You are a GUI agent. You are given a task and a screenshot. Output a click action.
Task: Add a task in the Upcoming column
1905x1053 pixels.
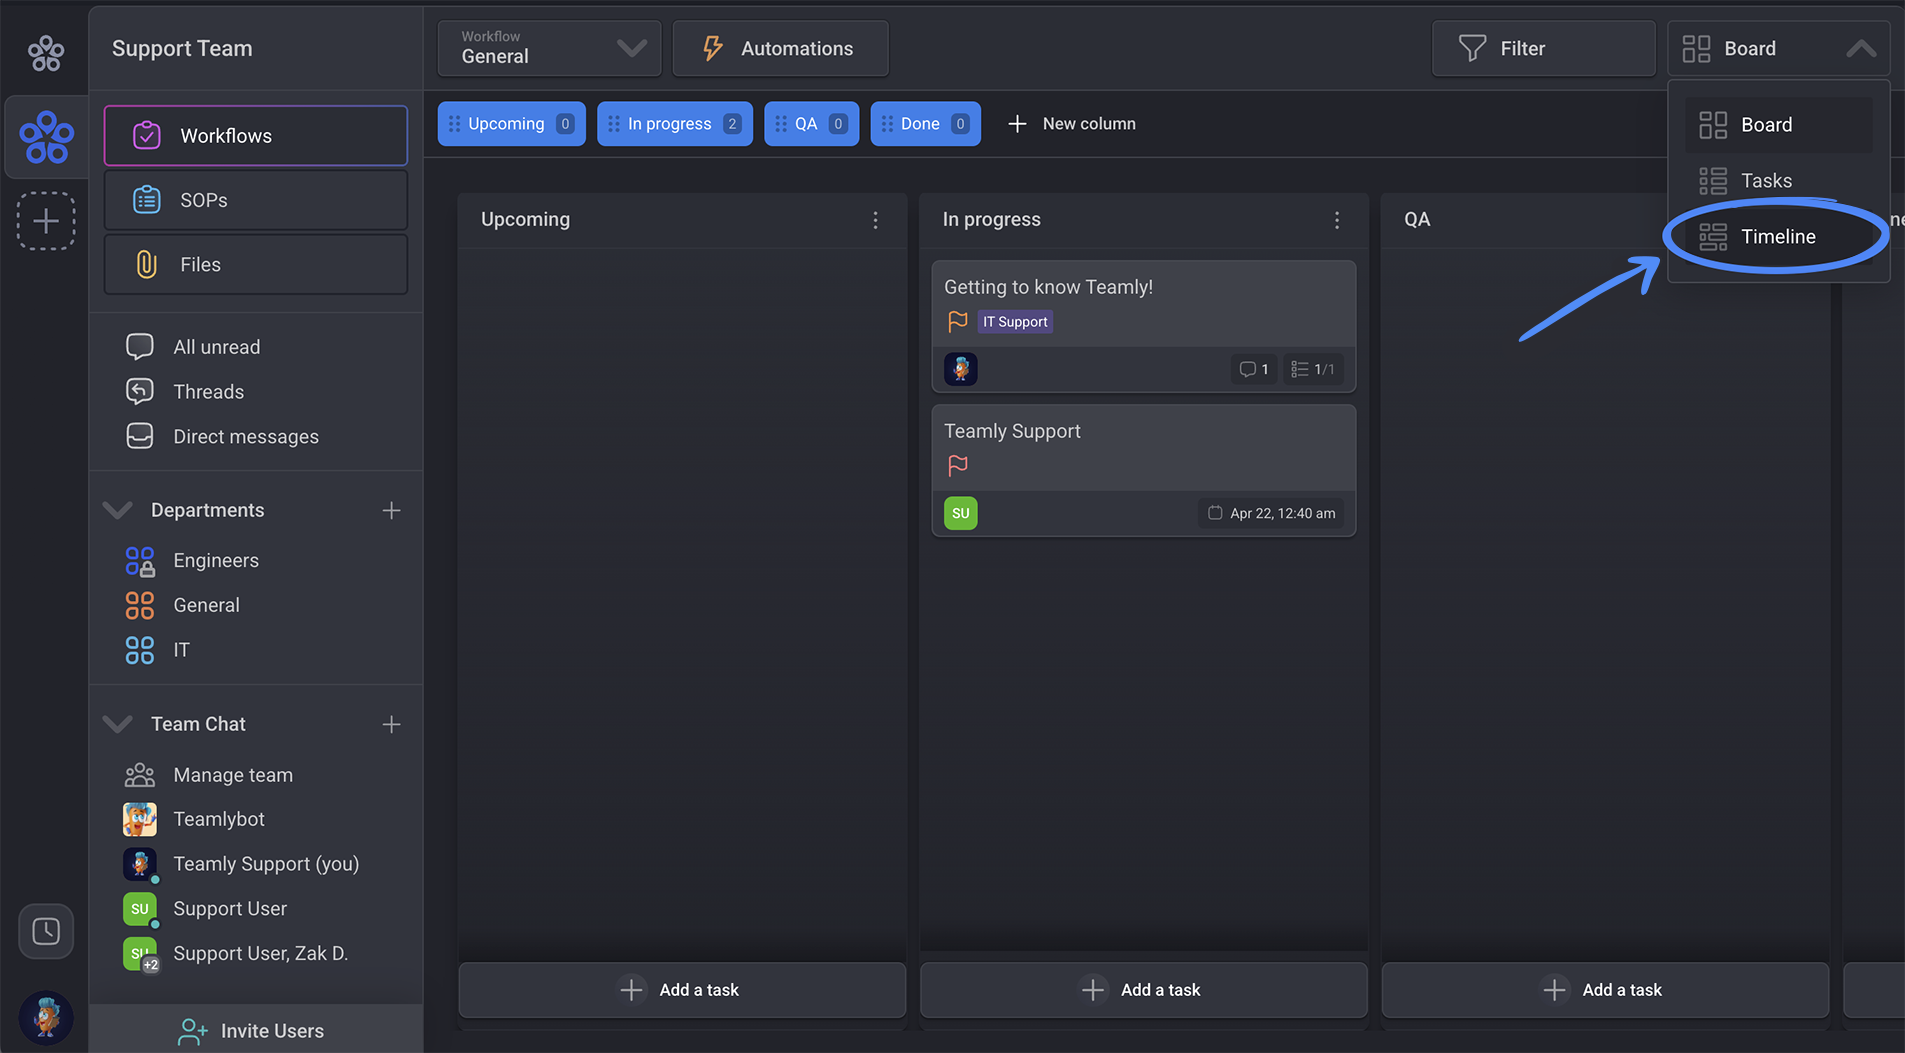(682, 990)
